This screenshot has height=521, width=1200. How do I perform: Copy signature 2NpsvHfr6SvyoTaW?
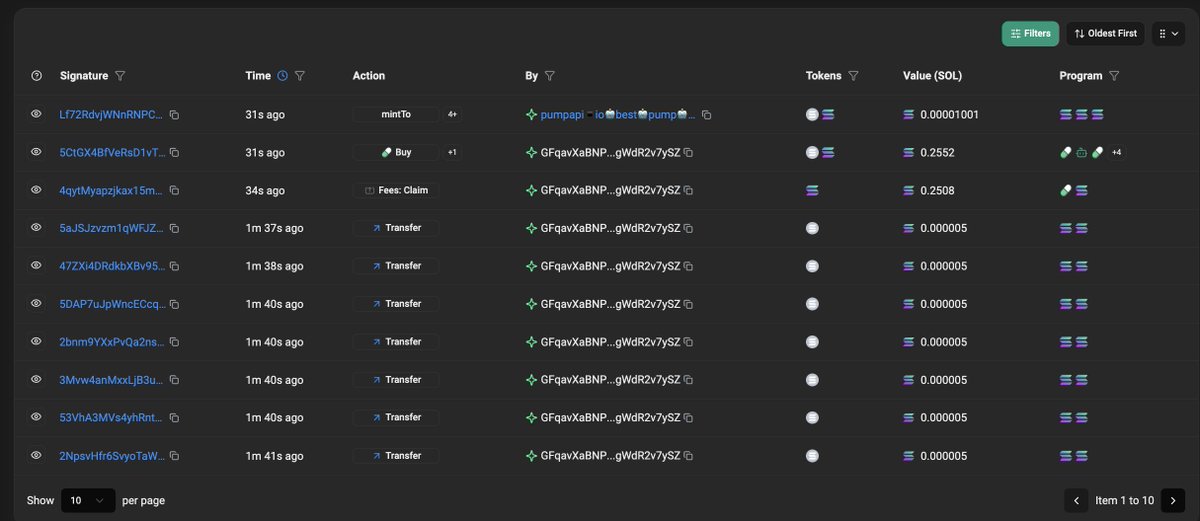(x=174, y=456)
